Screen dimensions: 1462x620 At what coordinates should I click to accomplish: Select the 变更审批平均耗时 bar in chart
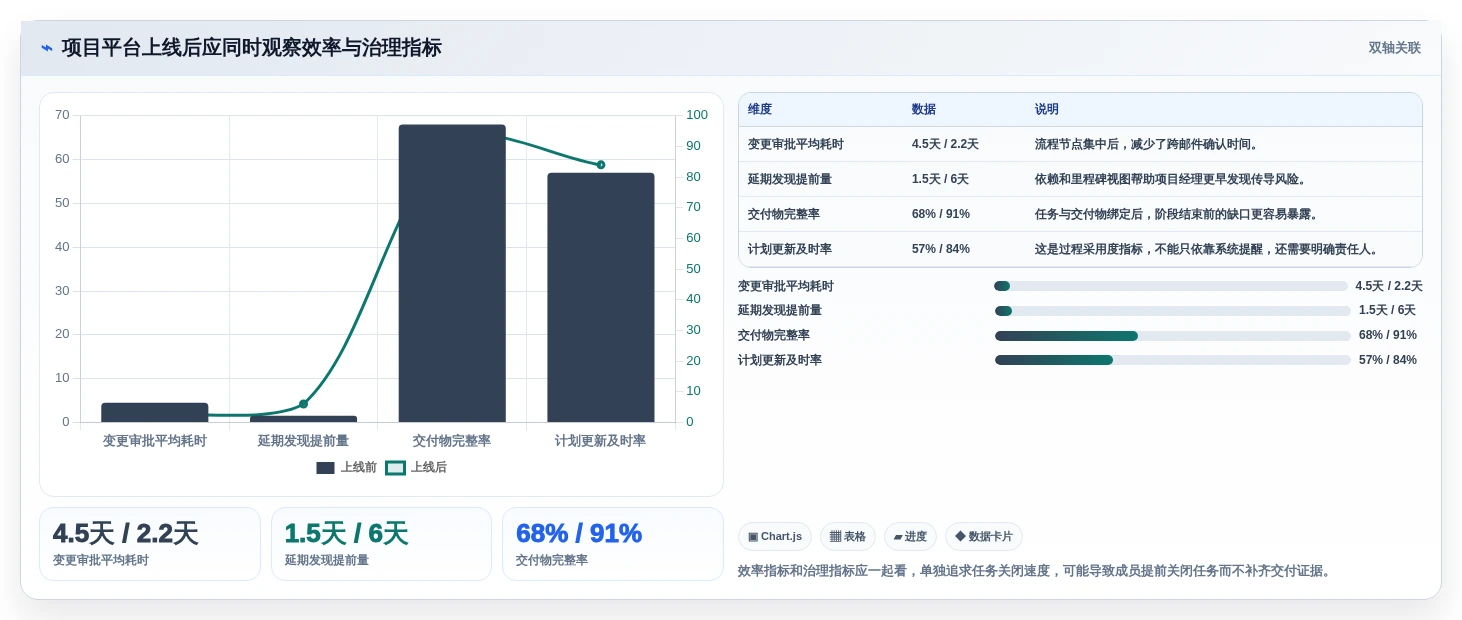coord(155,412)
